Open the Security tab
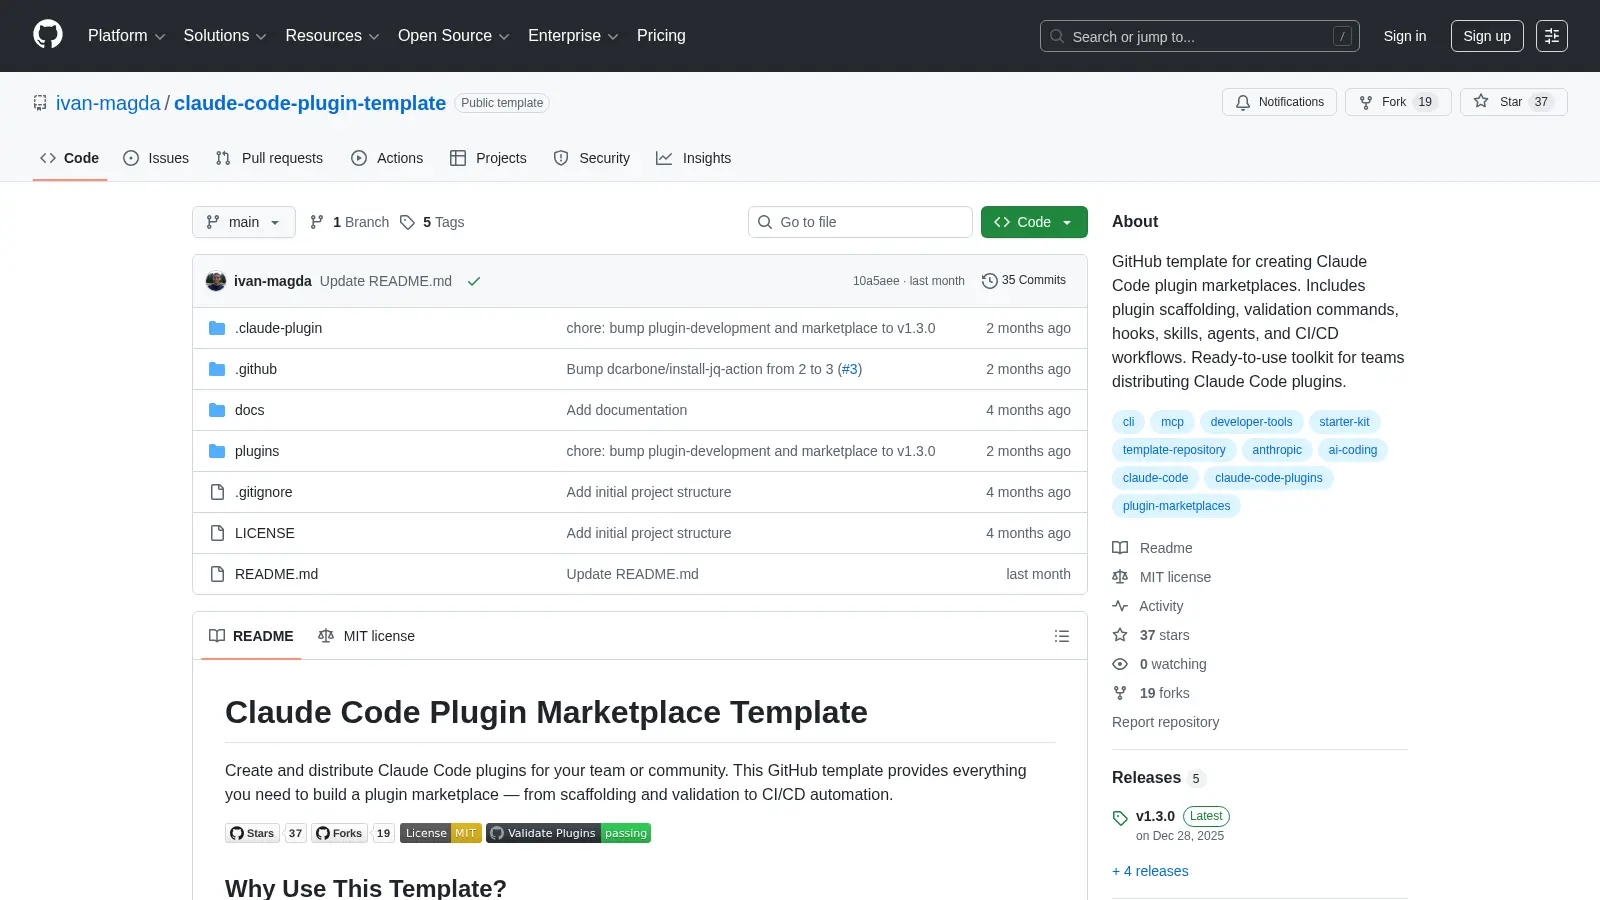The image size is (1600, 900). [x=592, y=158]
